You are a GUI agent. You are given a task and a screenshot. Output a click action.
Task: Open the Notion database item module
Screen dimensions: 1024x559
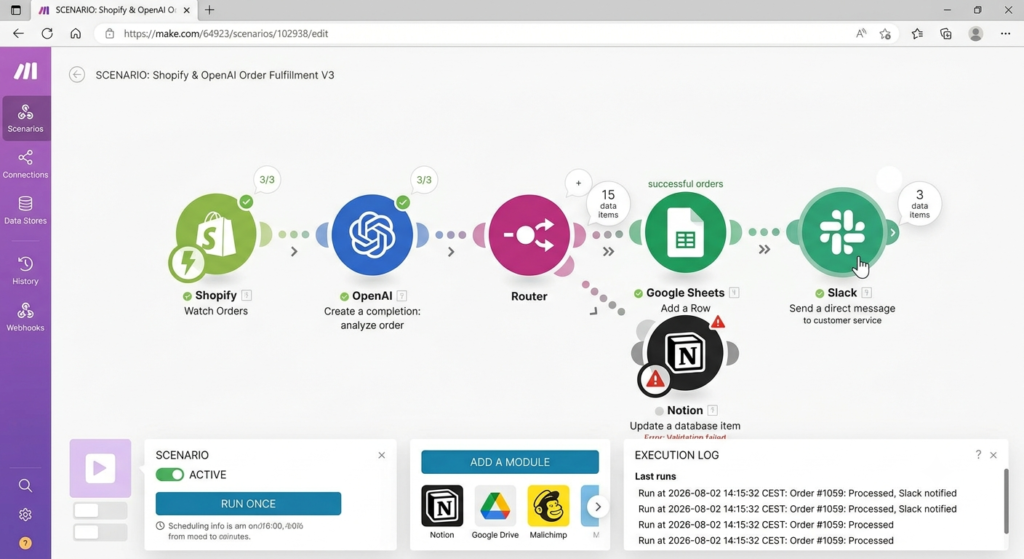685,353
